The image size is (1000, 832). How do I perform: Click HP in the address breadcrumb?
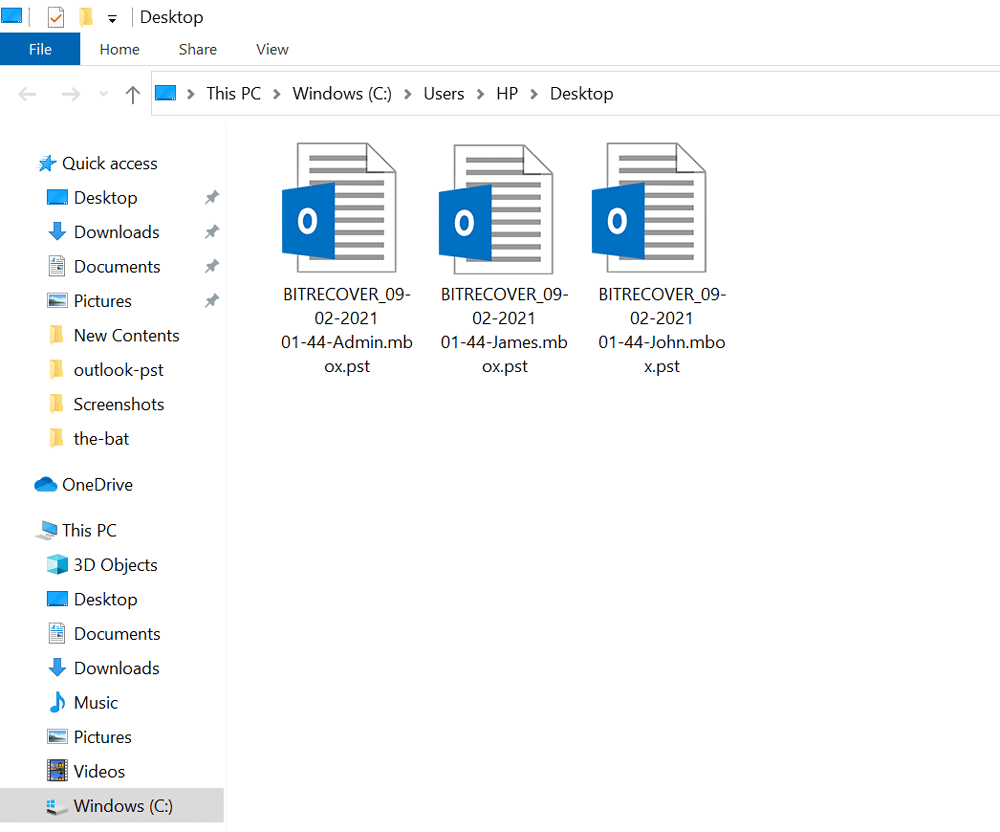point(507,94)
